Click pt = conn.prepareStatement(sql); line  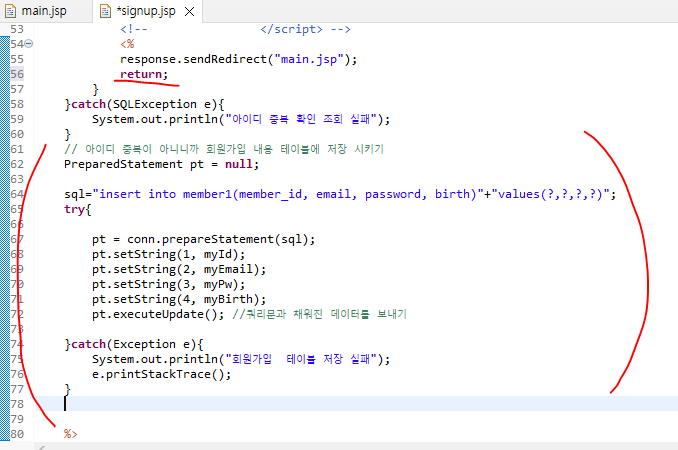coord(203,239)
